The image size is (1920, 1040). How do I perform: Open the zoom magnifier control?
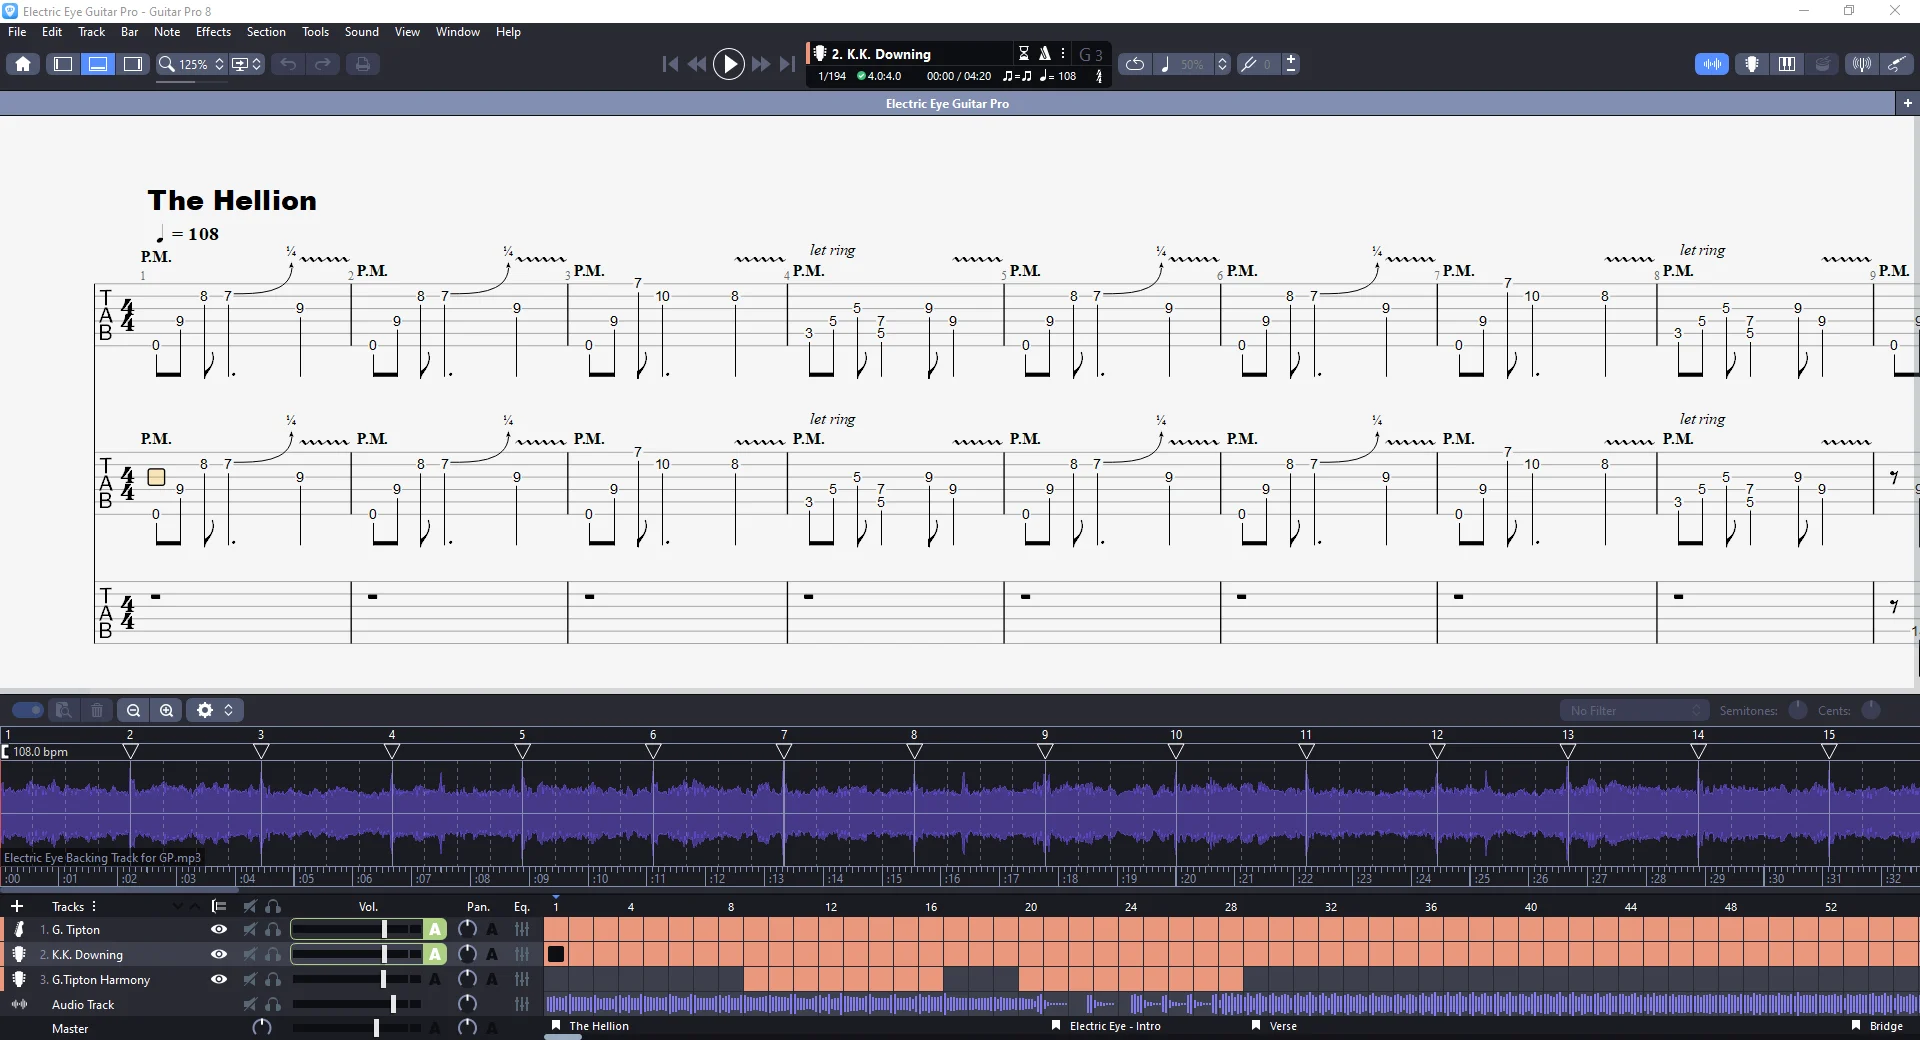click(167, 64)
